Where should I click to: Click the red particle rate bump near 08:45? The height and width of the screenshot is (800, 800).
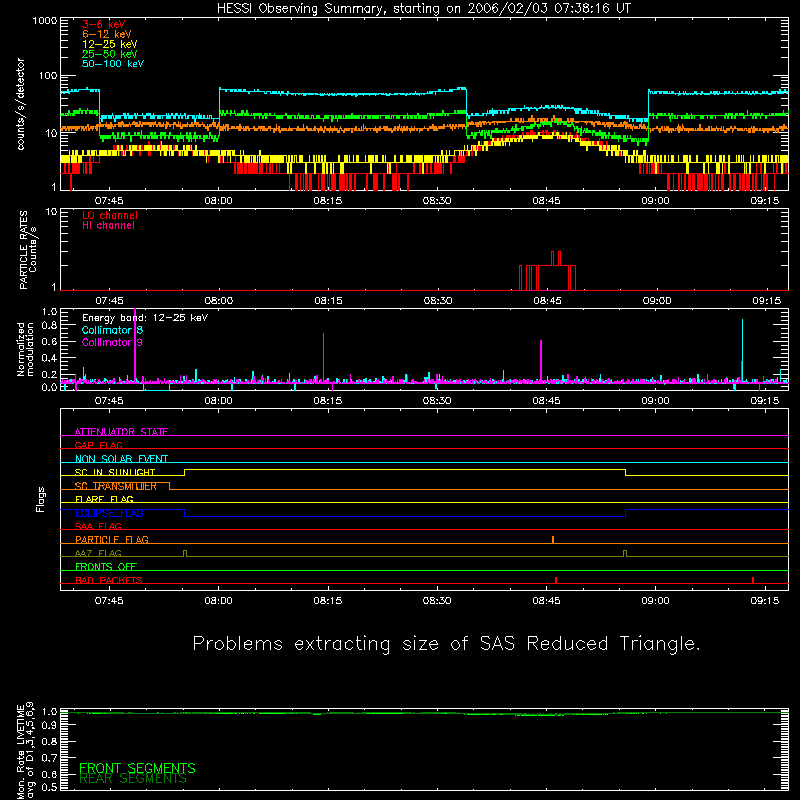[547, 271]
